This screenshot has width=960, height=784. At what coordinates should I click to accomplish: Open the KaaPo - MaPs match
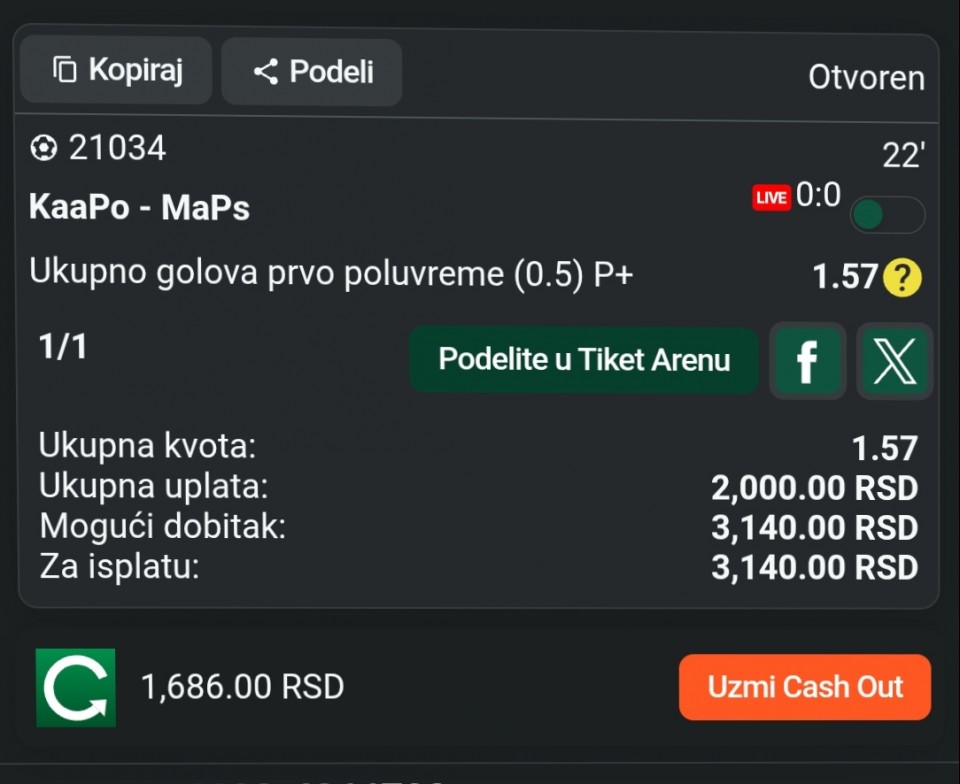point(140,207)
